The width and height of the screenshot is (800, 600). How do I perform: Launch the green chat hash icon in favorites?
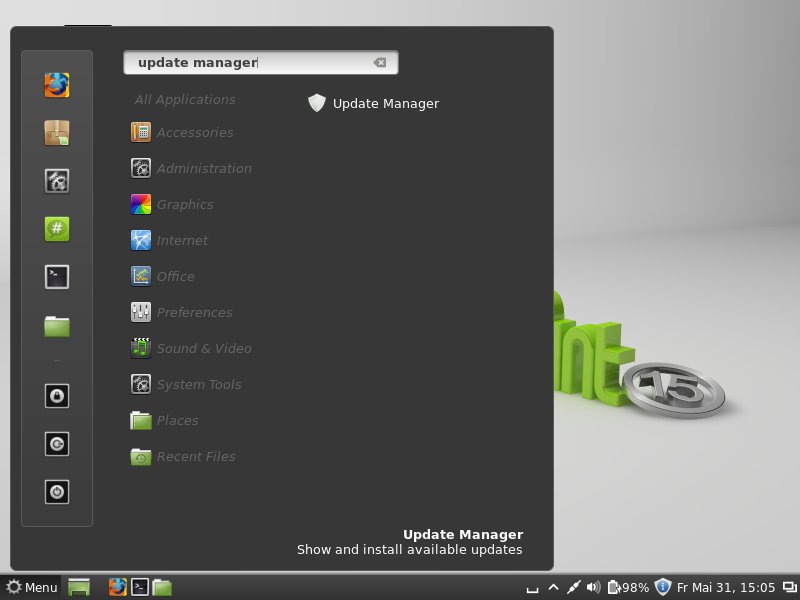[x=57, y=229]
